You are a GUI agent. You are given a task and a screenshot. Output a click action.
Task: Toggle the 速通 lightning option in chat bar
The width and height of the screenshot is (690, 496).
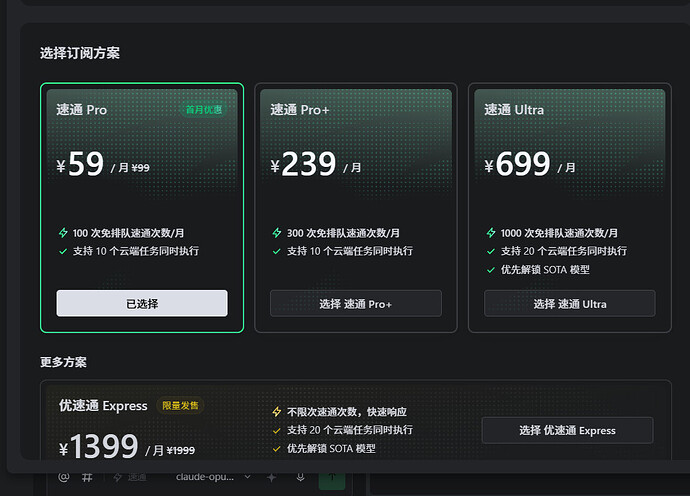[130, 477]
